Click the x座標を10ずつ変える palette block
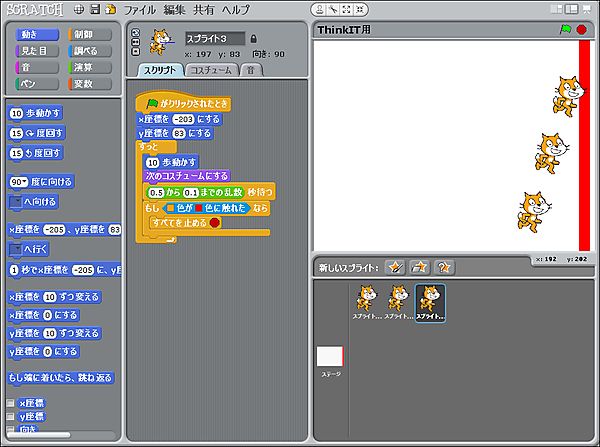This screenshot has height=447, width=600. click(x=54, y=297)
